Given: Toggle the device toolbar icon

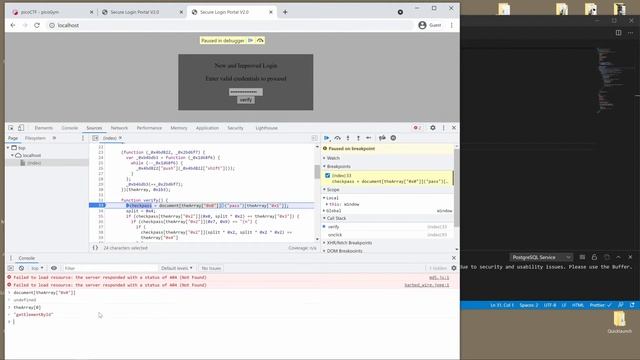Looking at the screenshot, I should point(21,128).
